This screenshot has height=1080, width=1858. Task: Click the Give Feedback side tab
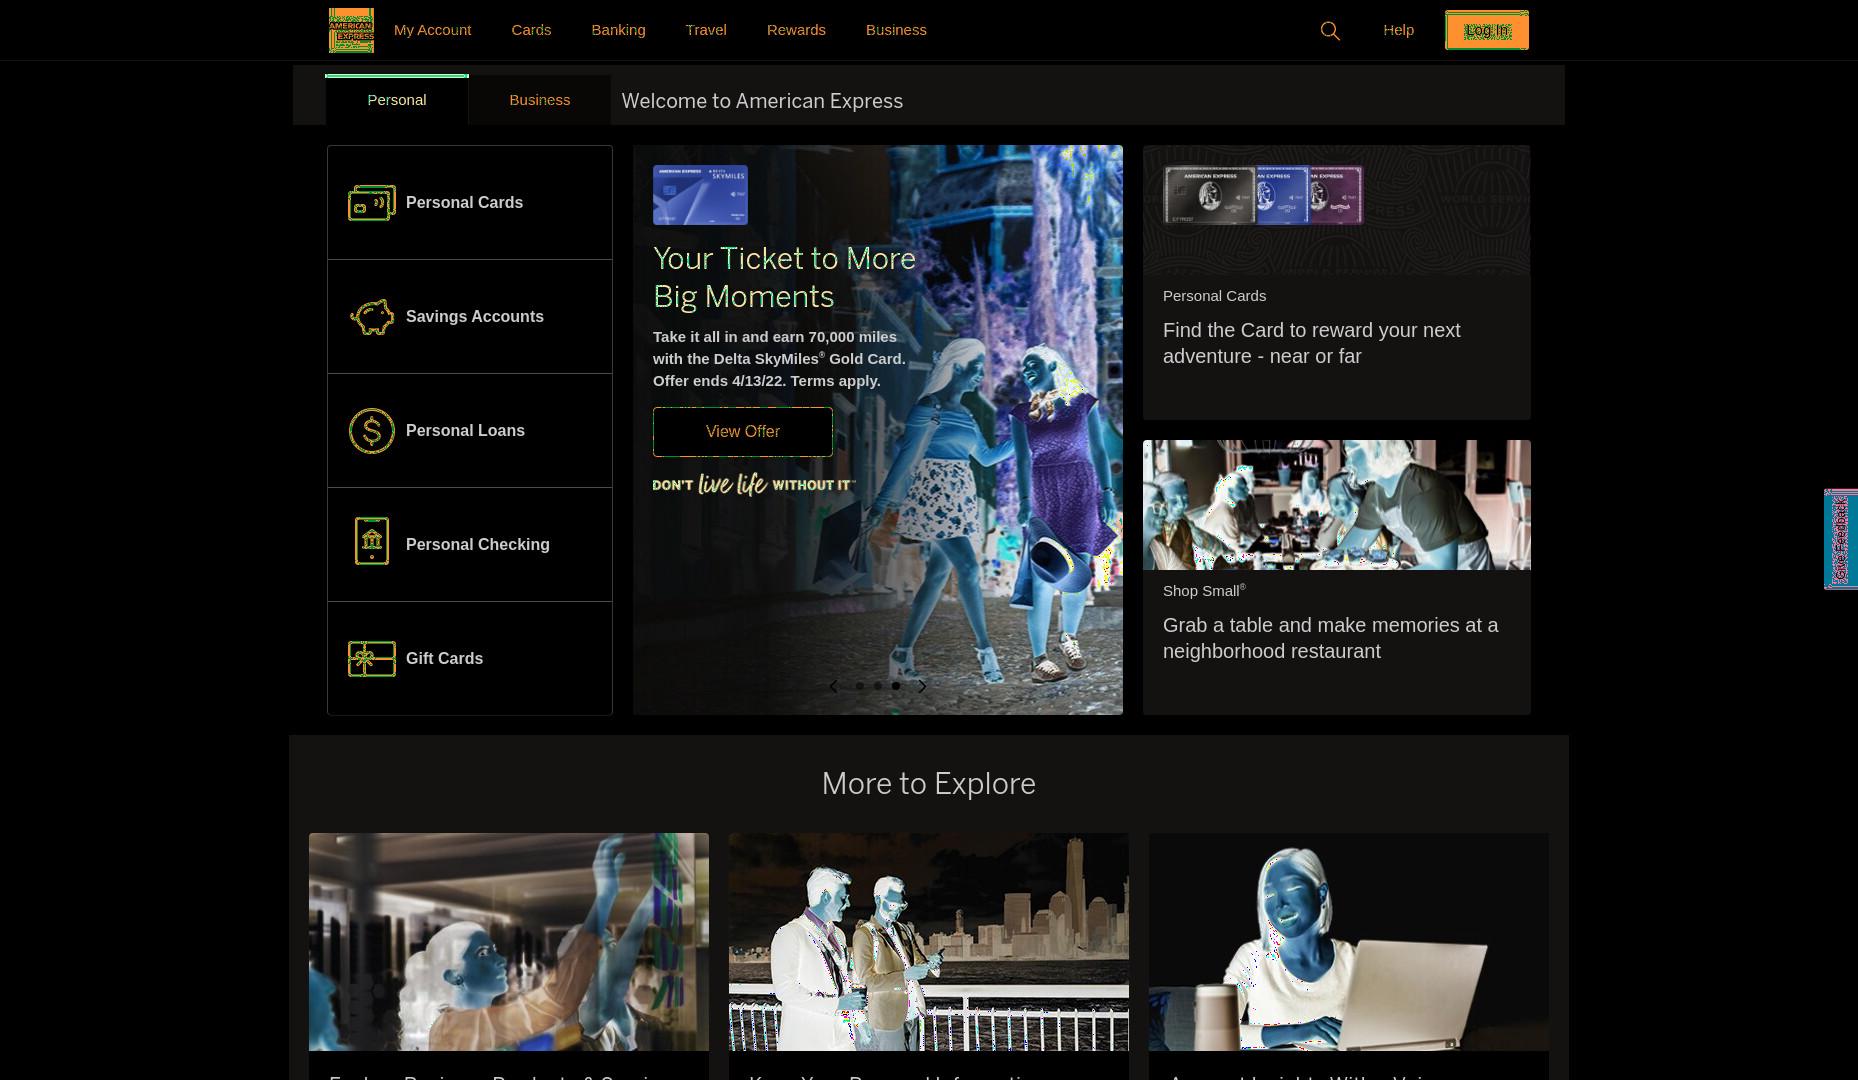pos(1841,539)
